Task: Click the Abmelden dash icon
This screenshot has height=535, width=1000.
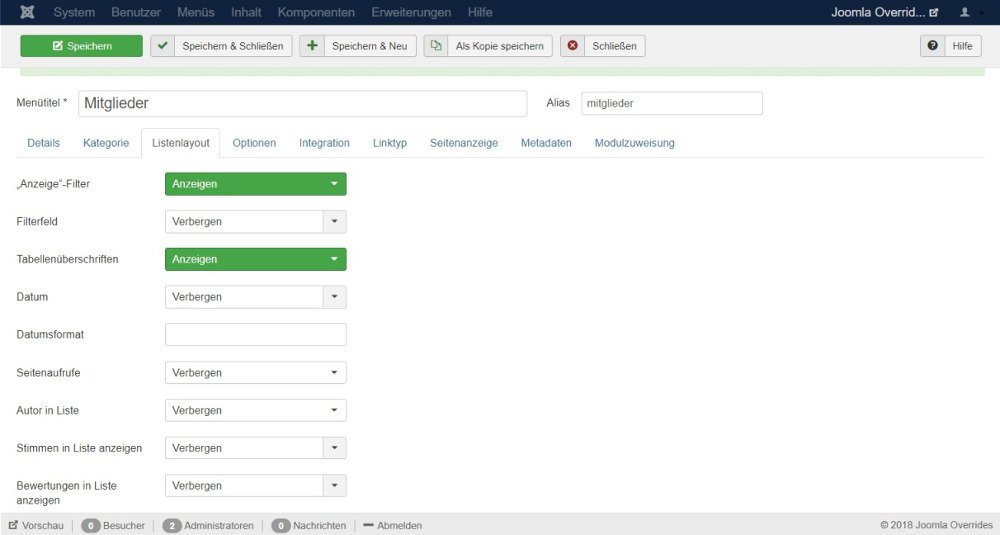Action: 368,525
